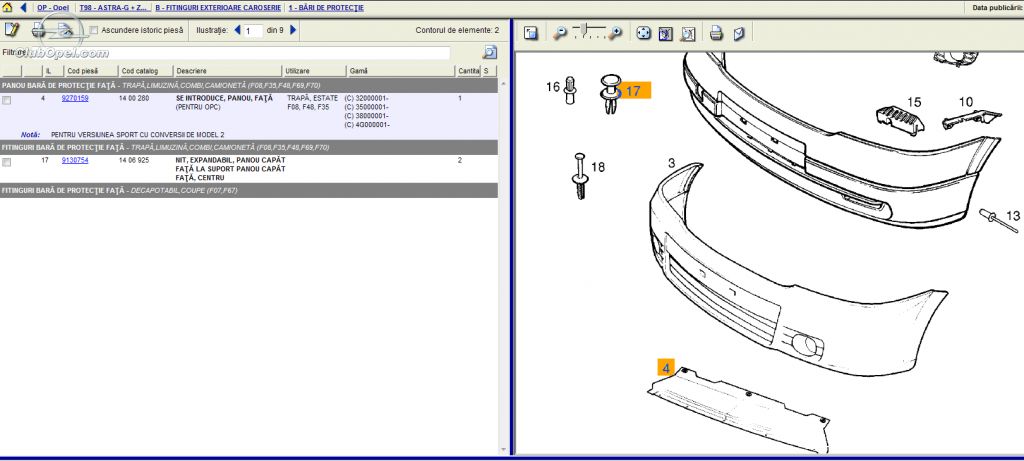This screenshot has width=1024, height=461.
Task: Click description SE INTRODUCE, PANOU, FAŢĂ
Action: pyautogui.click(x=224, y=98)
